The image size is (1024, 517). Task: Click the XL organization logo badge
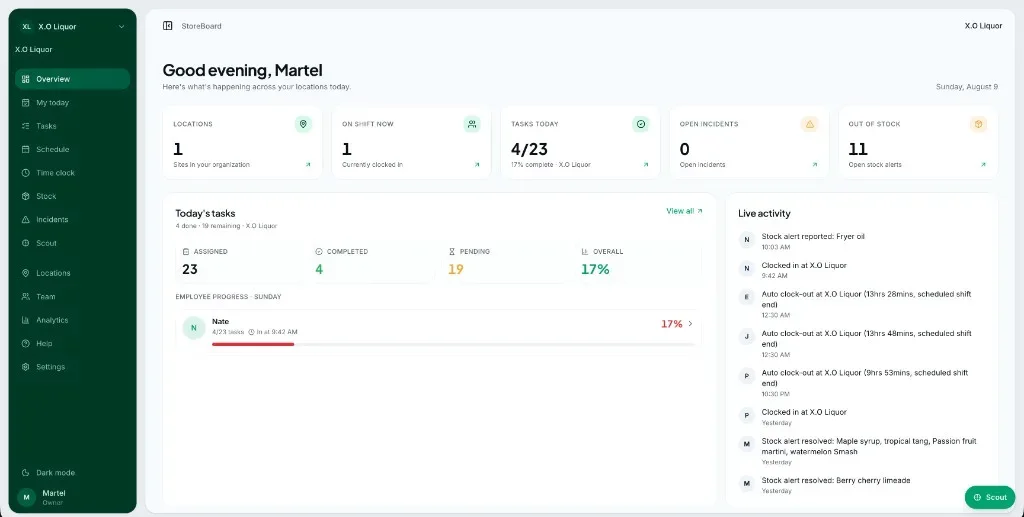point(26,27)
